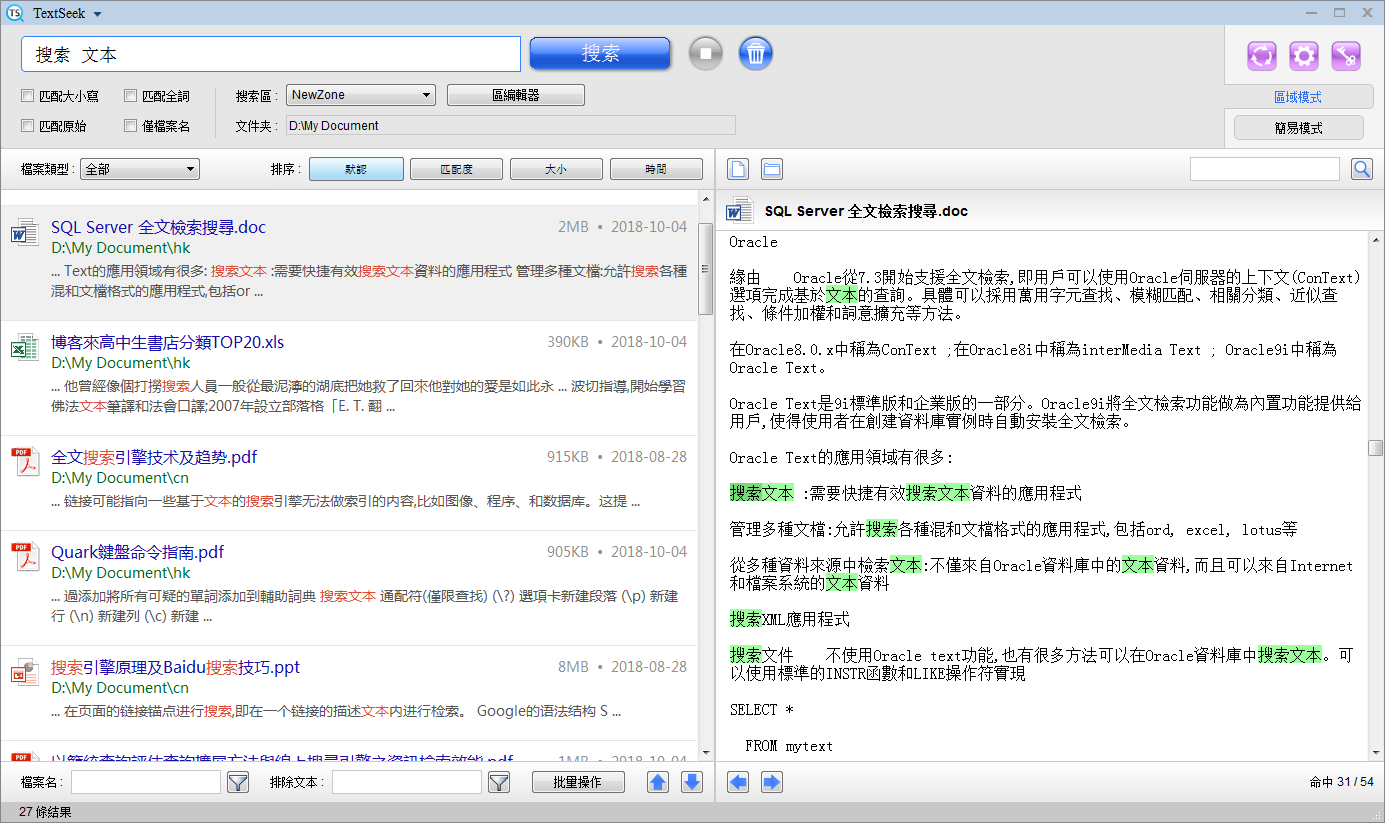1385x823 pixels.
Task: Jump to previous hit with left arrow
Action: 738,782
